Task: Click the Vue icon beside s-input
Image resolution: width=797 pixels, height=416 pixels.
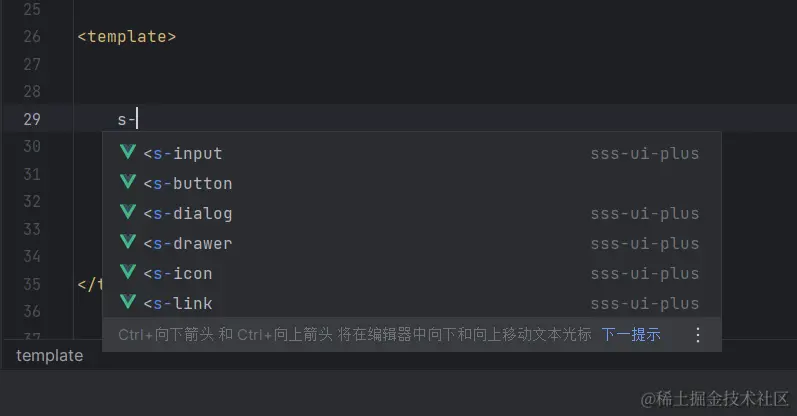Action: pos(128,152)
